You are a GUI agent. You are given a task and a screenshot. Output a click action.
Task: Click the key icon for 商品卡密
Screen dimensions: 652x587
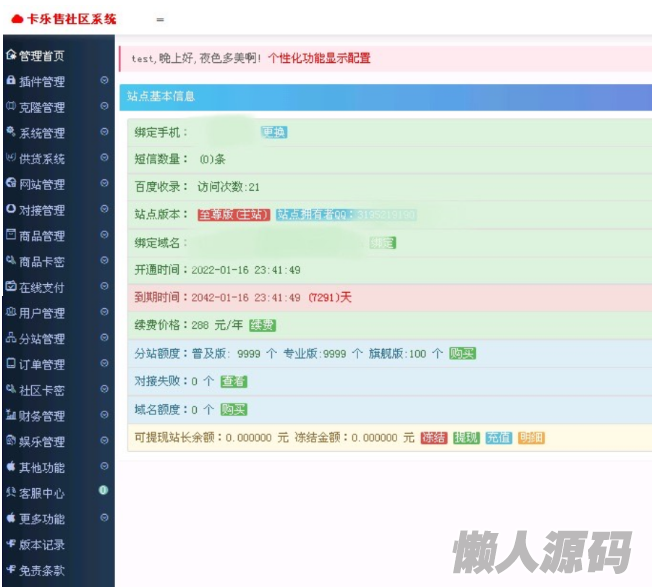[11, 260]
